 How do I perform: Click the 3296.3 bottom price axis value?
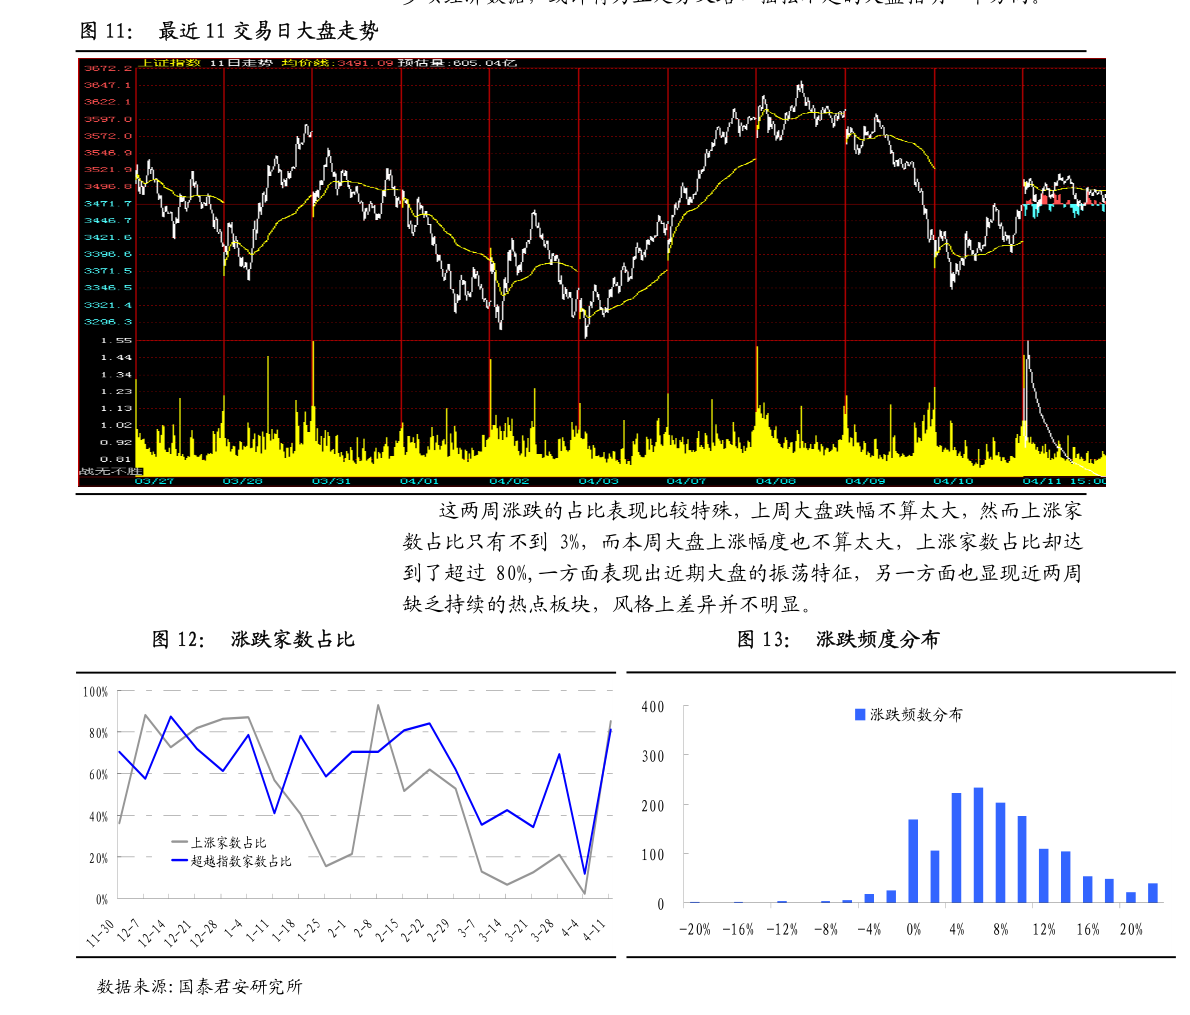click(x=107, y=322)
